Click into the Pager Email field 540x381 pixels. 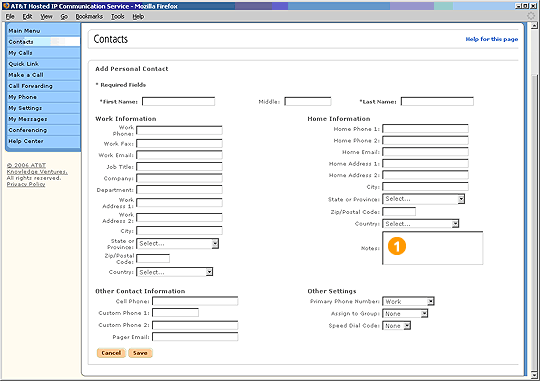[195, 337]
